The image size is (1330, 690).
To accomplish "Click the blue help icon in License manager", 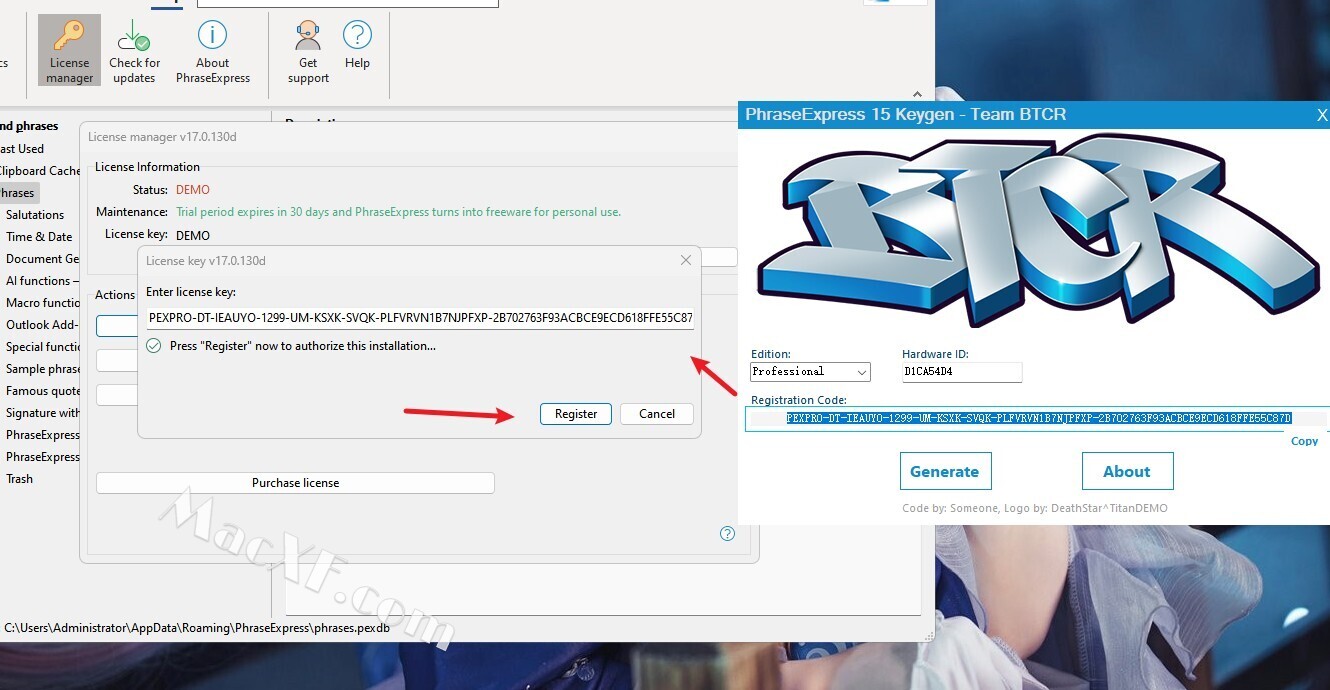I will [727, 533].
